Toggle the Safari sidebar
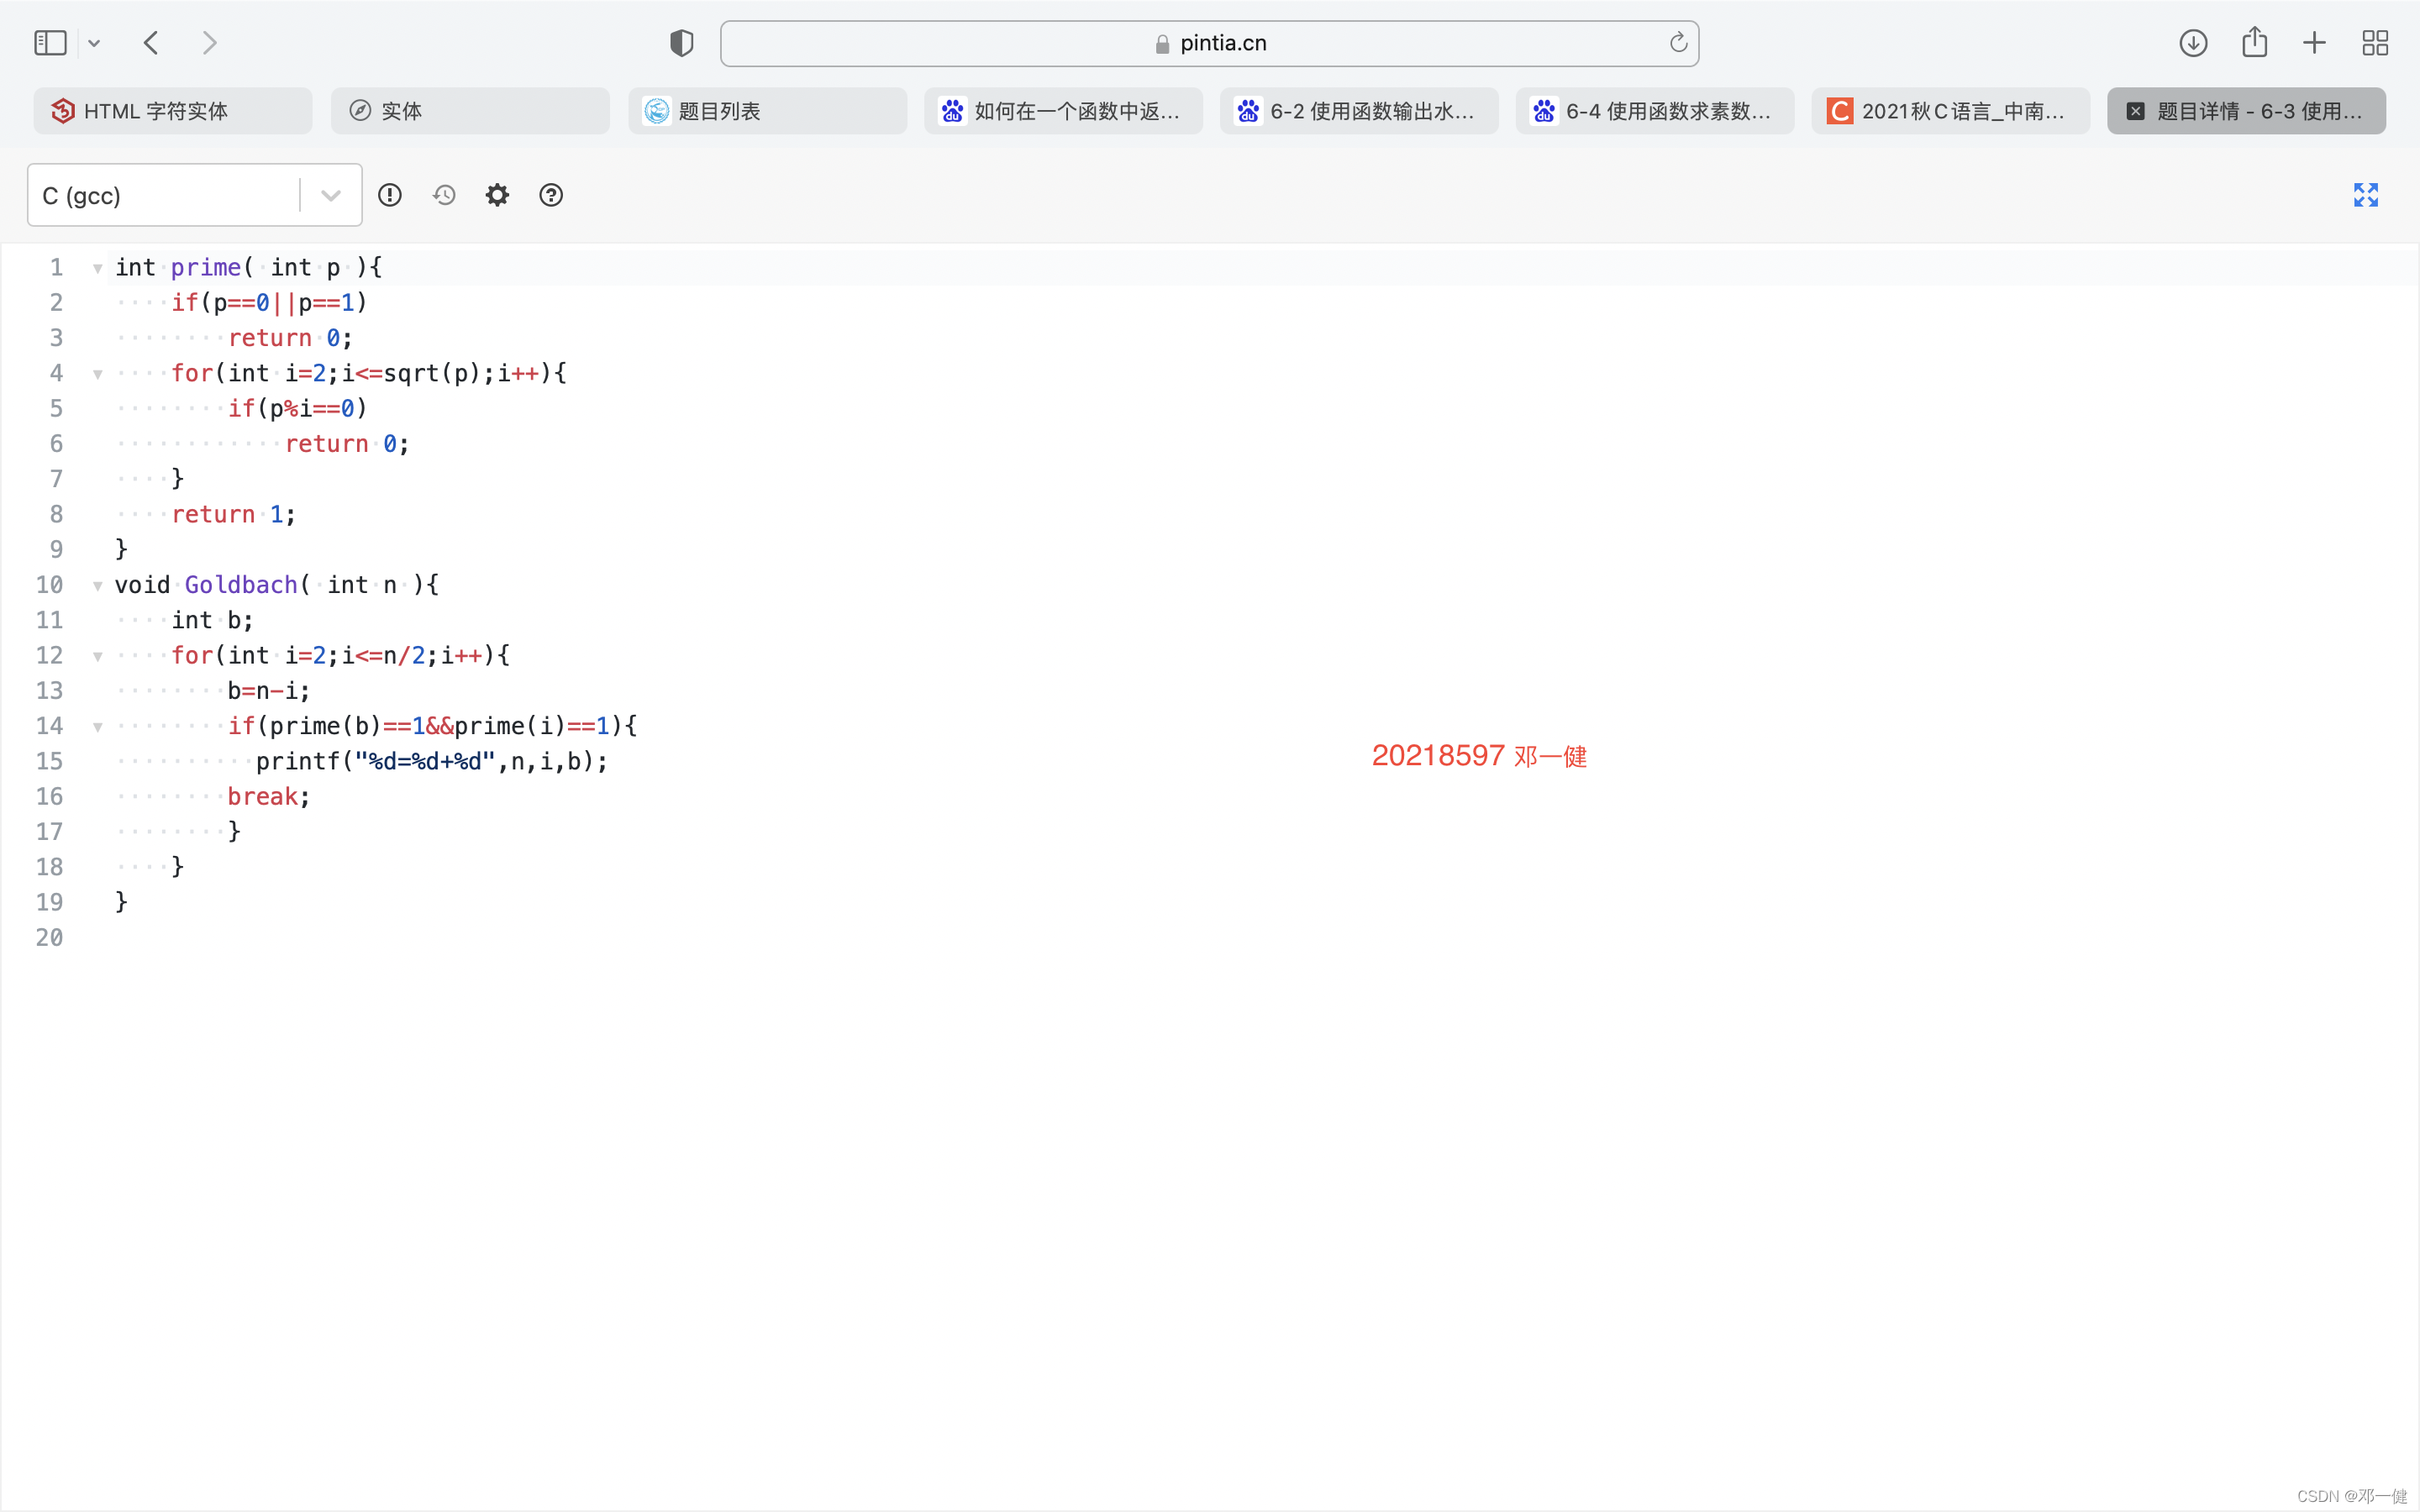Image resolution: width=2420 pixels, height=1512 pixels. click(50, 43)
